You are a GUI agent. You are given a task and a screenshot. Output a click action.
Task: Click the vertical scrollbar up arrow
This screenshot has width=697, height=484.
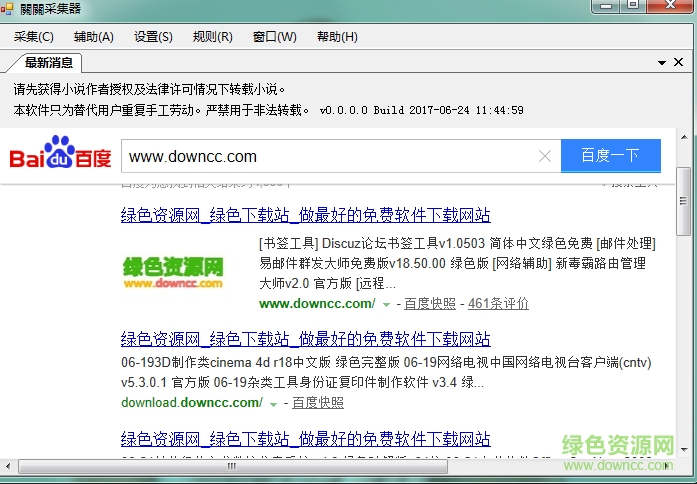[684, 137]
